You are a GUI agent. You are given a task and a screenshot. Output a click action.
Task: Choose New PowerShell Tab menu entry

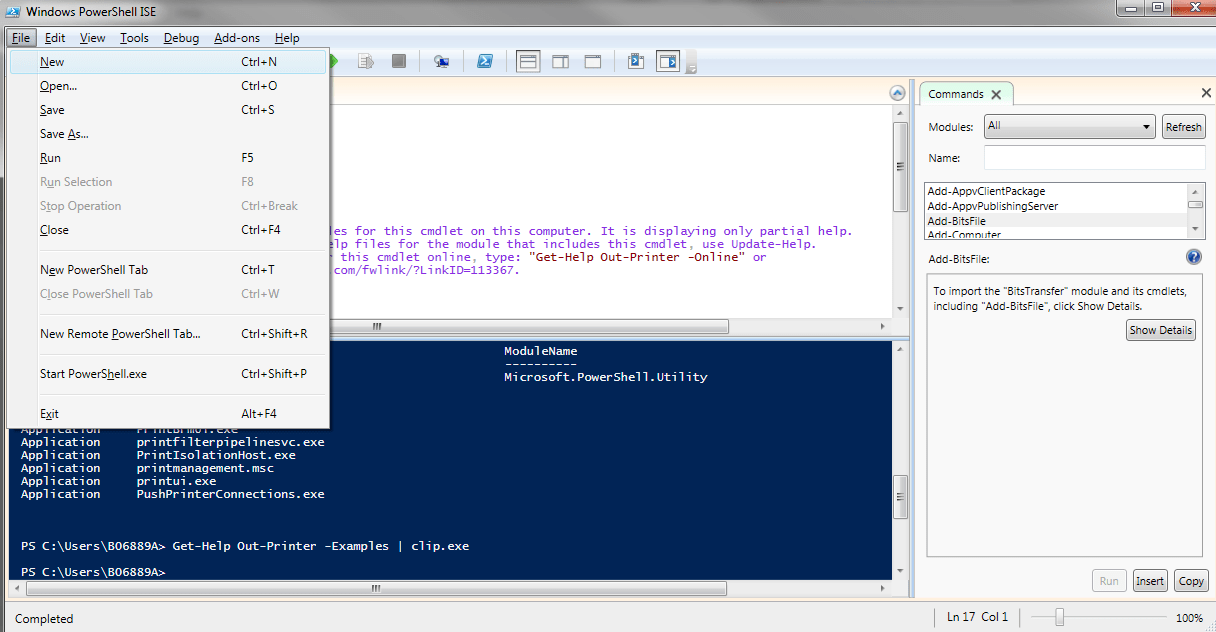click(x=168, y=270)
